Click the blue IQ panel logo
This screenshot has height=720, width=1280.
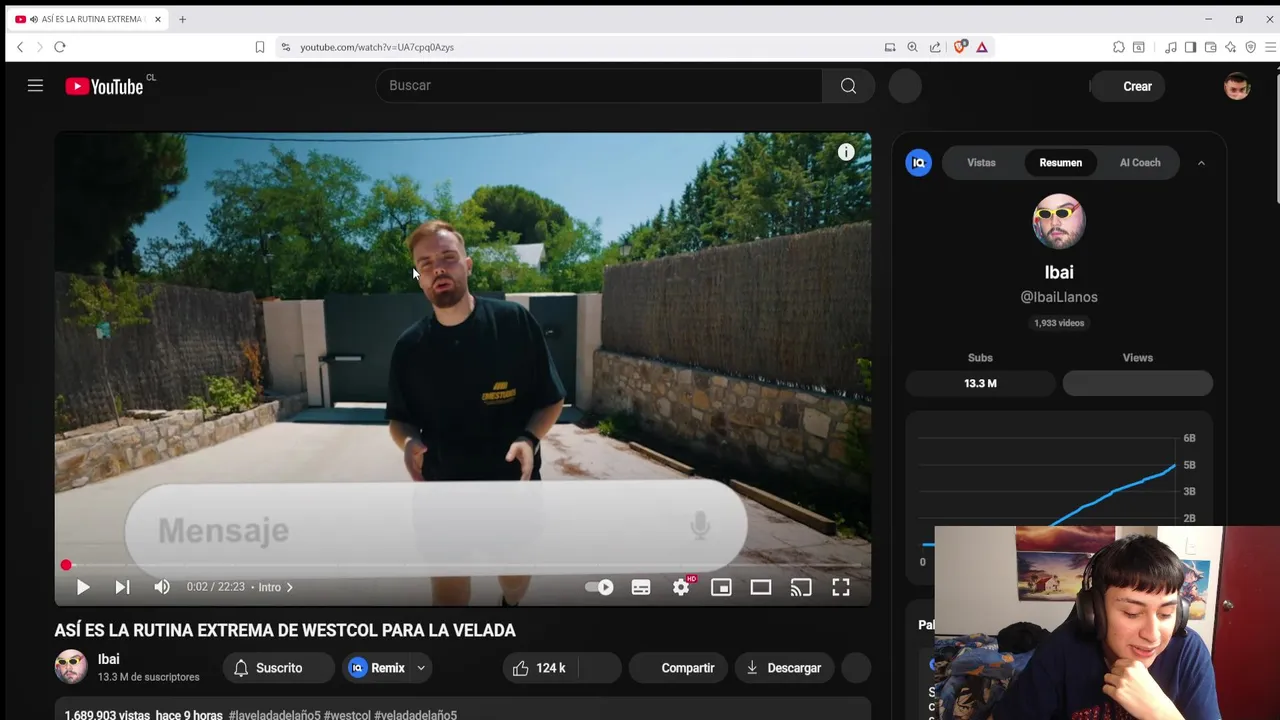(x=918, y=163)
